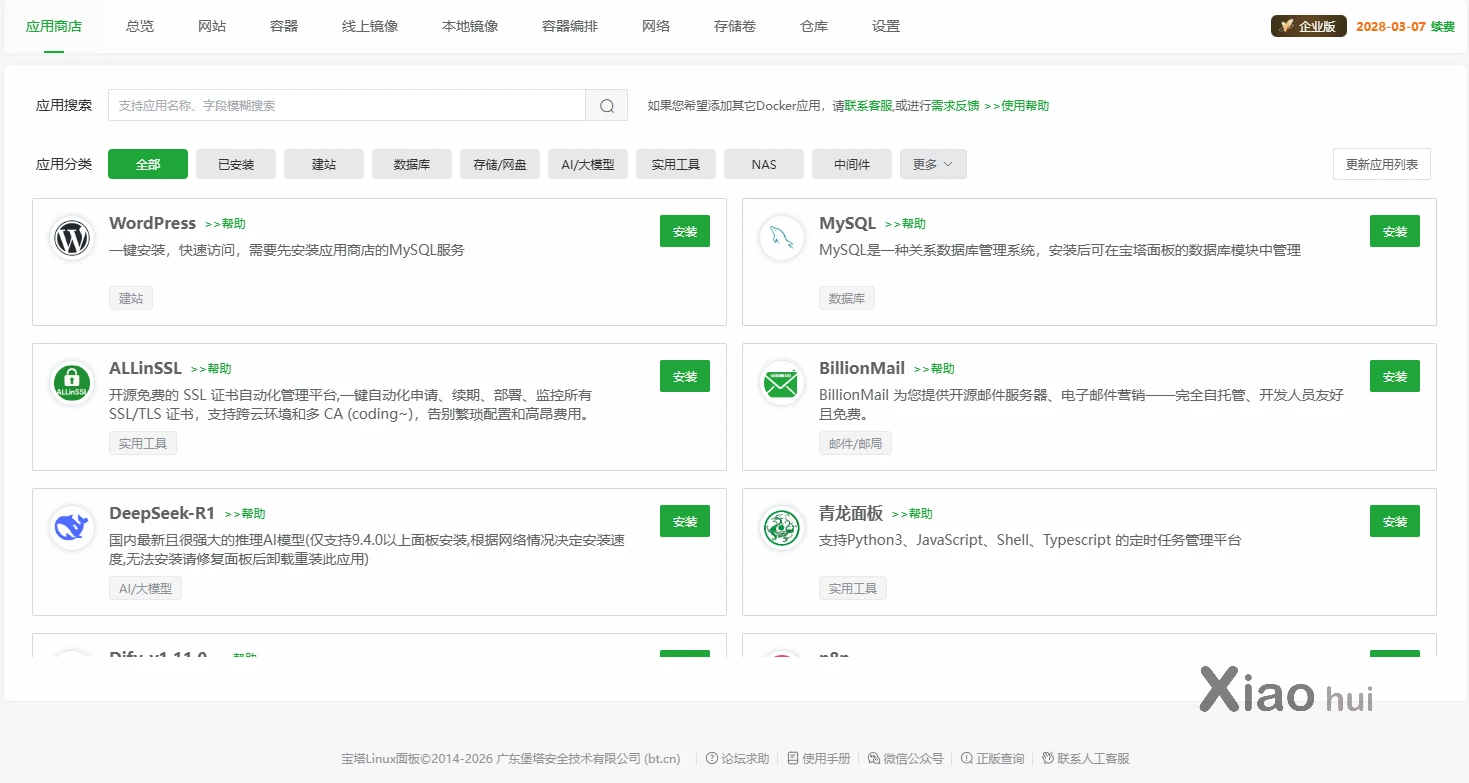
Task: Click the WordPress app logo icon
Action: pos(72,239)
